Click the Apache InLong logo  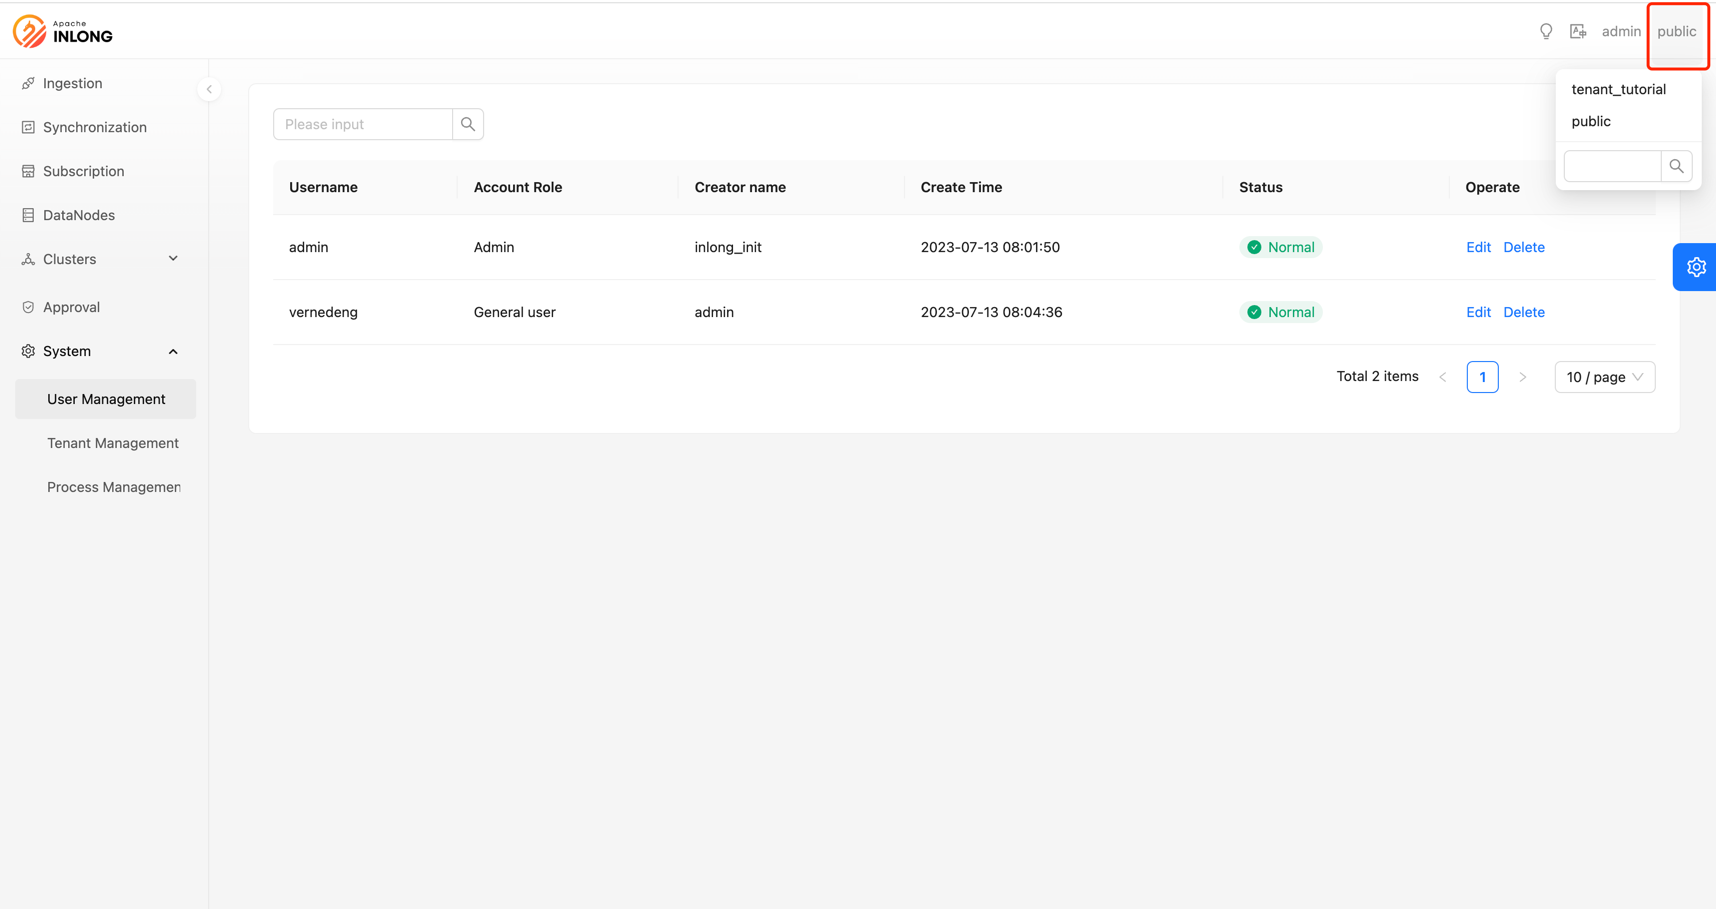[63, 32]
